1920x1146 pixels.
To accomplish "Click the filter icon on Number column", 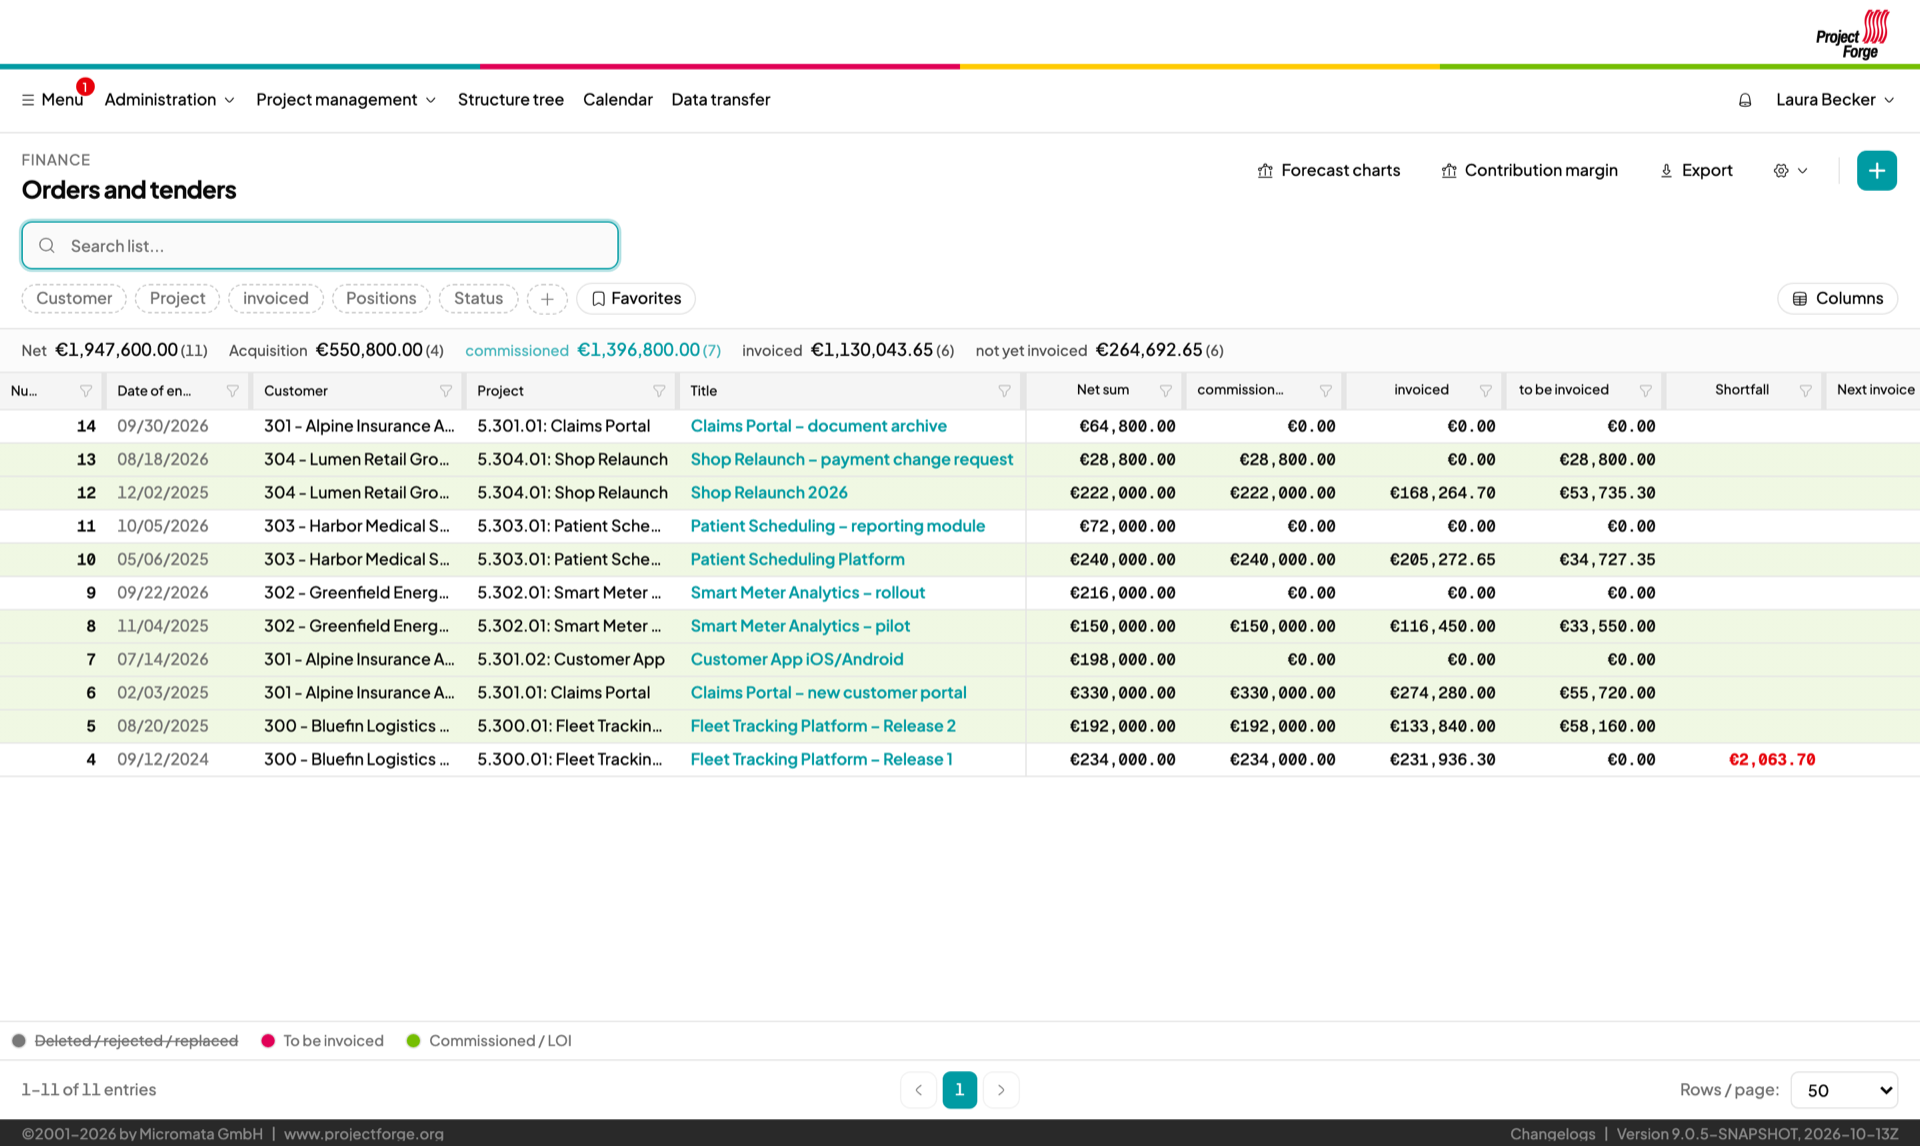I will coord(86,391).
